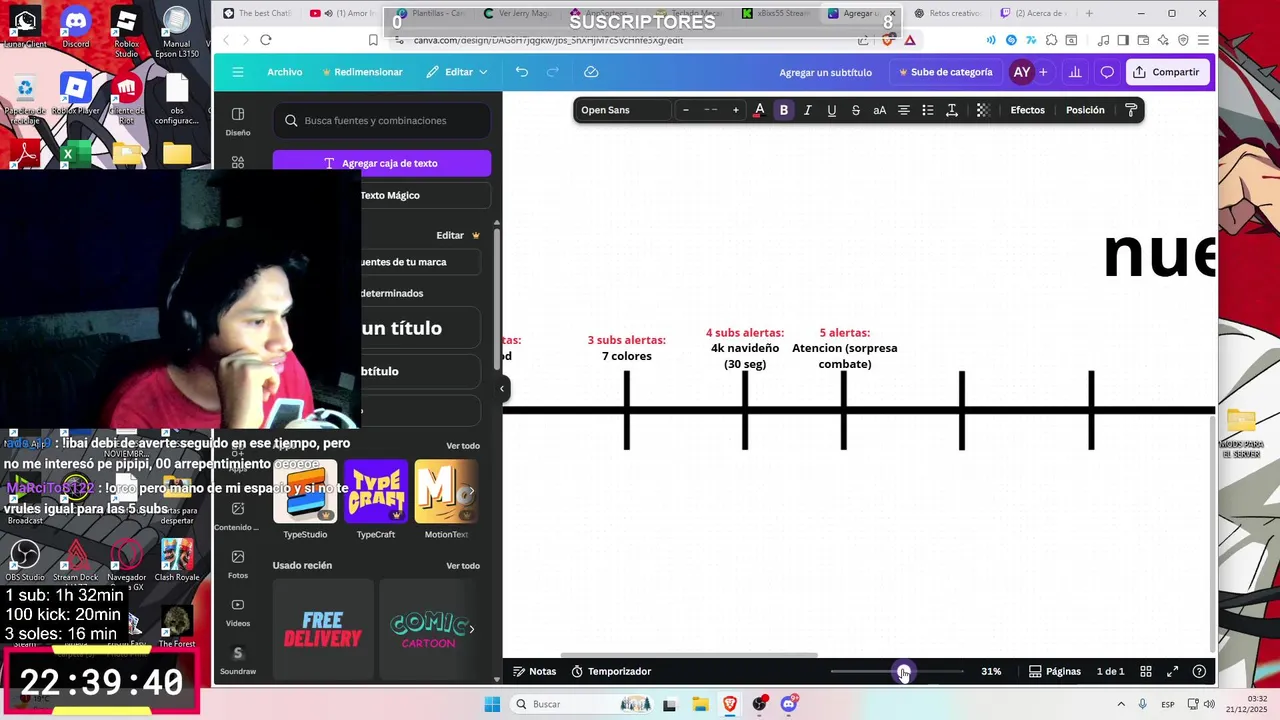Open the Archivo menu

[x=284, y=72]
